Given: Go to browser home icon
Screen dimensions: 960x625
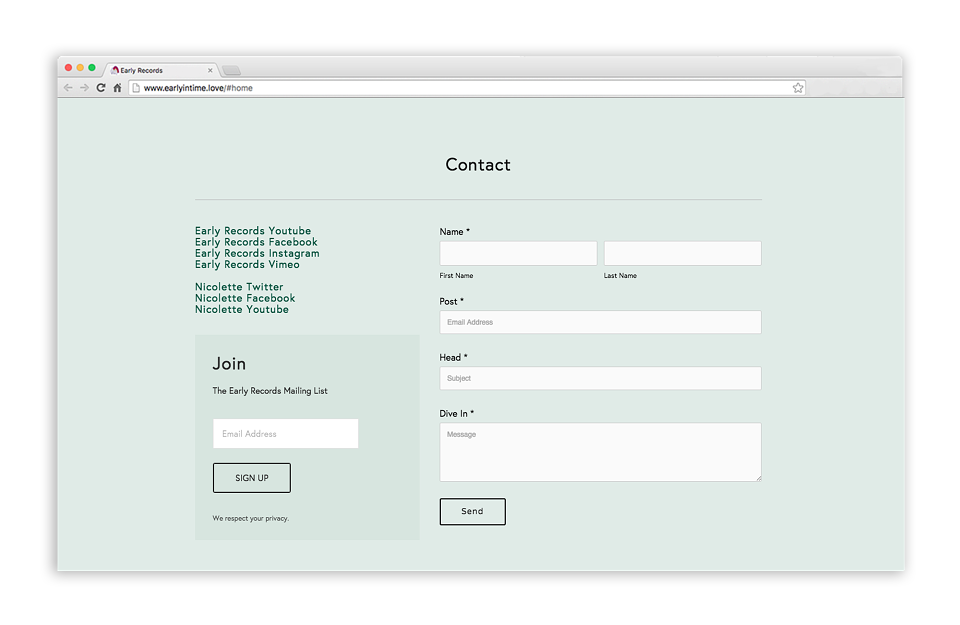Looking at the screenshot, I should click(x=118, y=88).
